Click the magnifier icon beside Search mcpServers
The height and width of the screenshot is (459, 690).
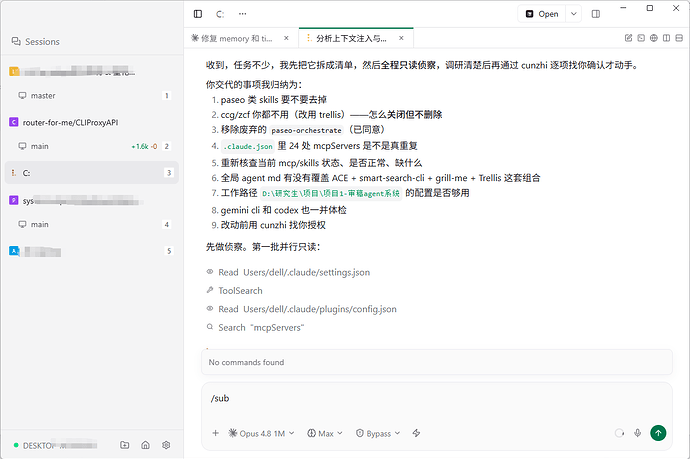click(x=210, y=327)
